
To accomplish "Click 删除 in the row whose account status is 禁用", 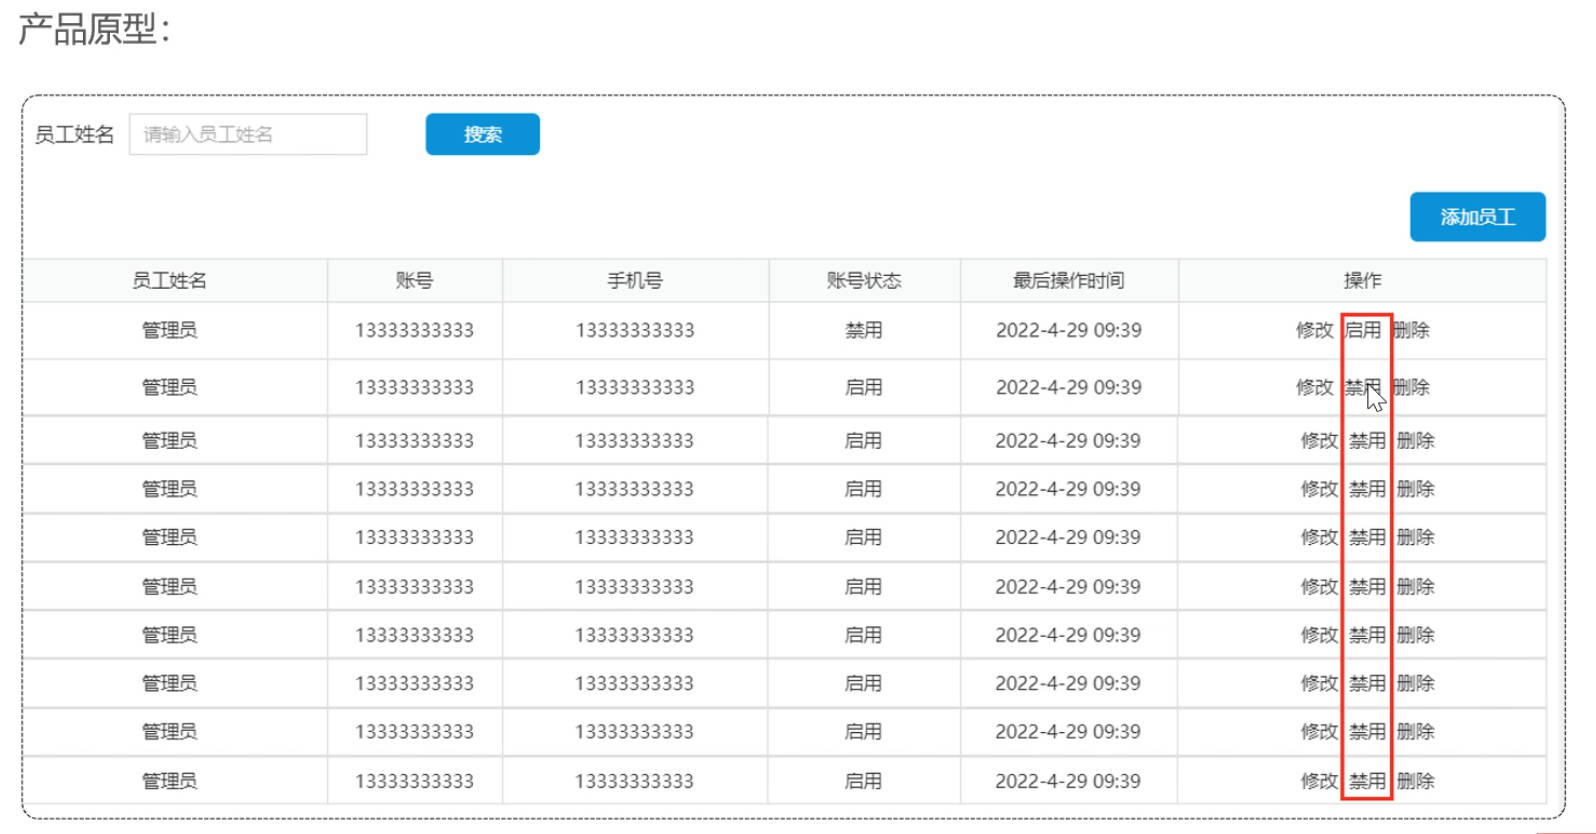I will click(1411, 330).
